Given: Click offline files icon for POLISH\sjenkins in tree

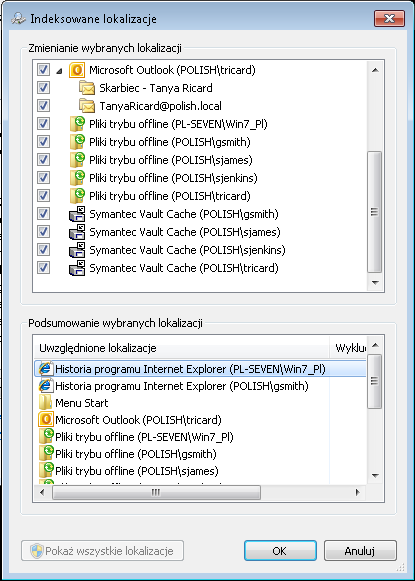Looking at the screenshot, I should (x=77, y=178).
